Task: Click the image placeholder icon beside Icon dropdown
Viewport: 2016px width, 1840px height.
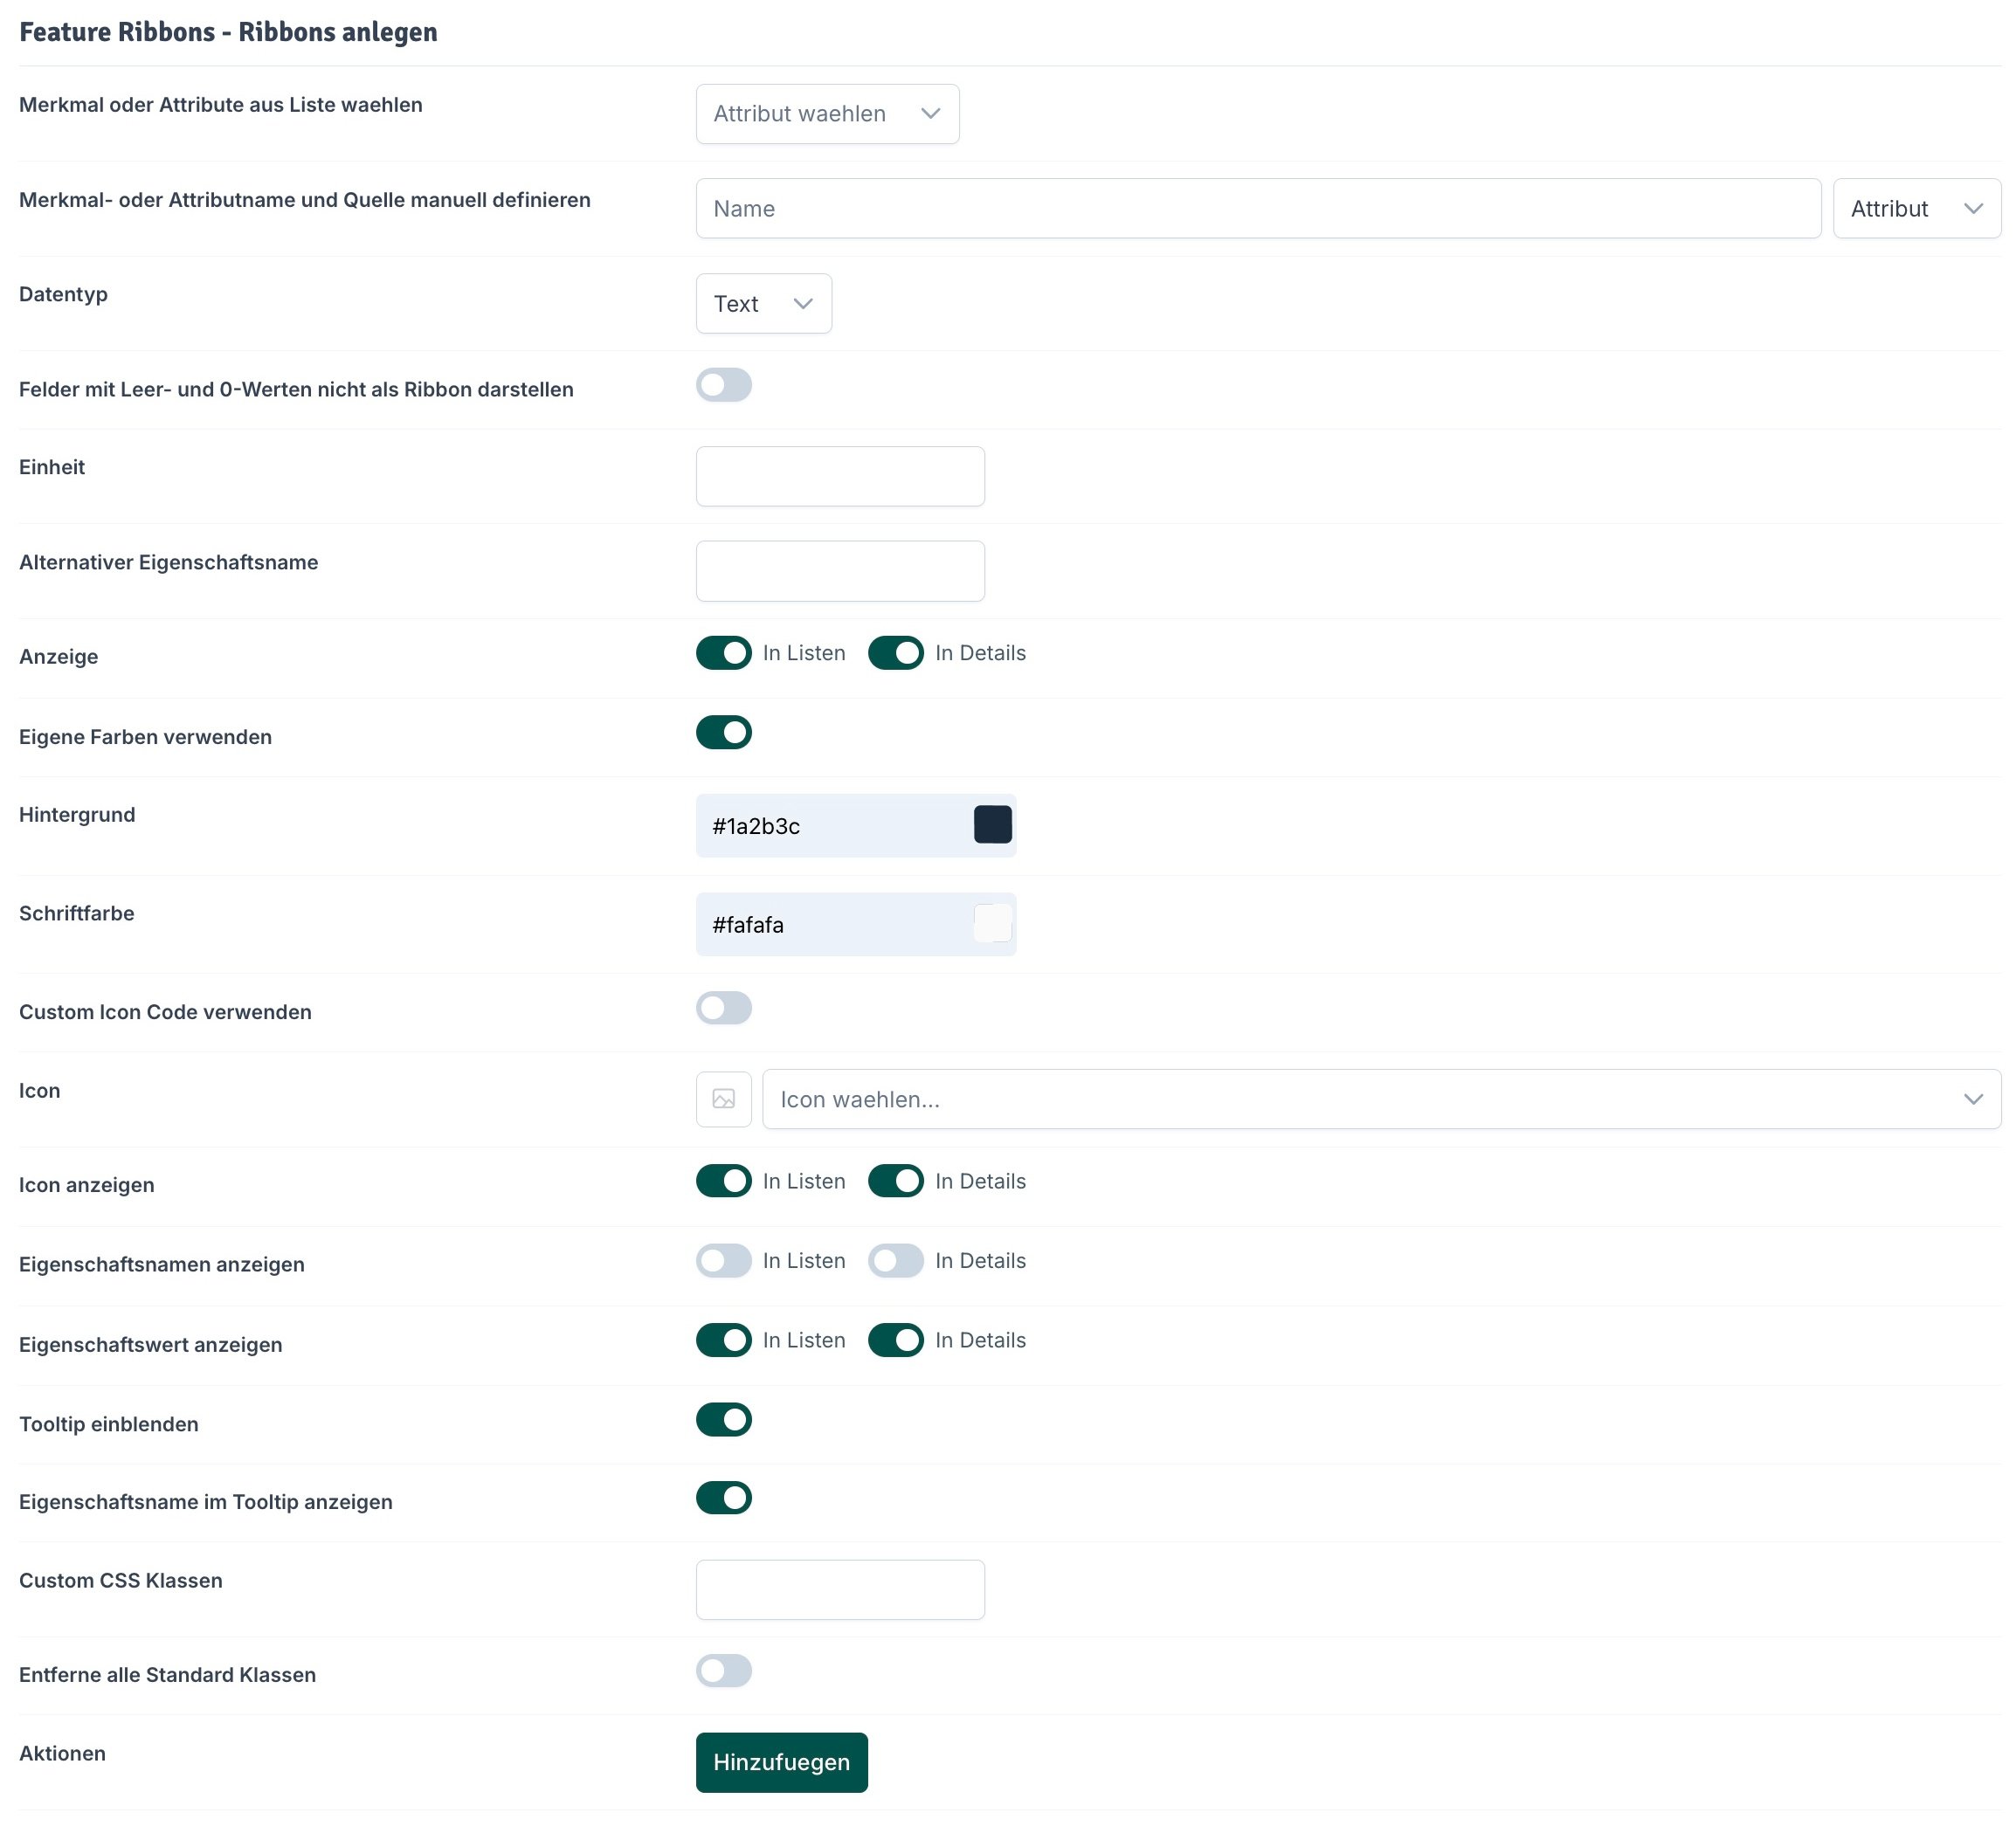Action: tap(723, 1099)
